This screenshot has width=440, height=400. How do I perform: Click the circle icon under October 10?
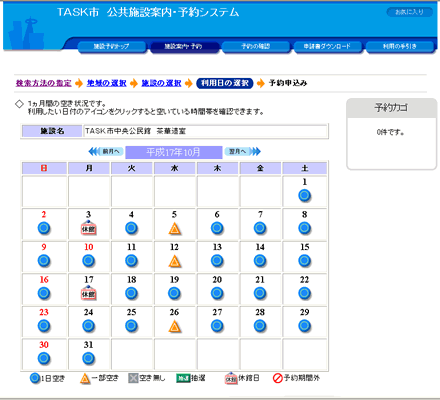pyautogui.click(x=88, y=261)
